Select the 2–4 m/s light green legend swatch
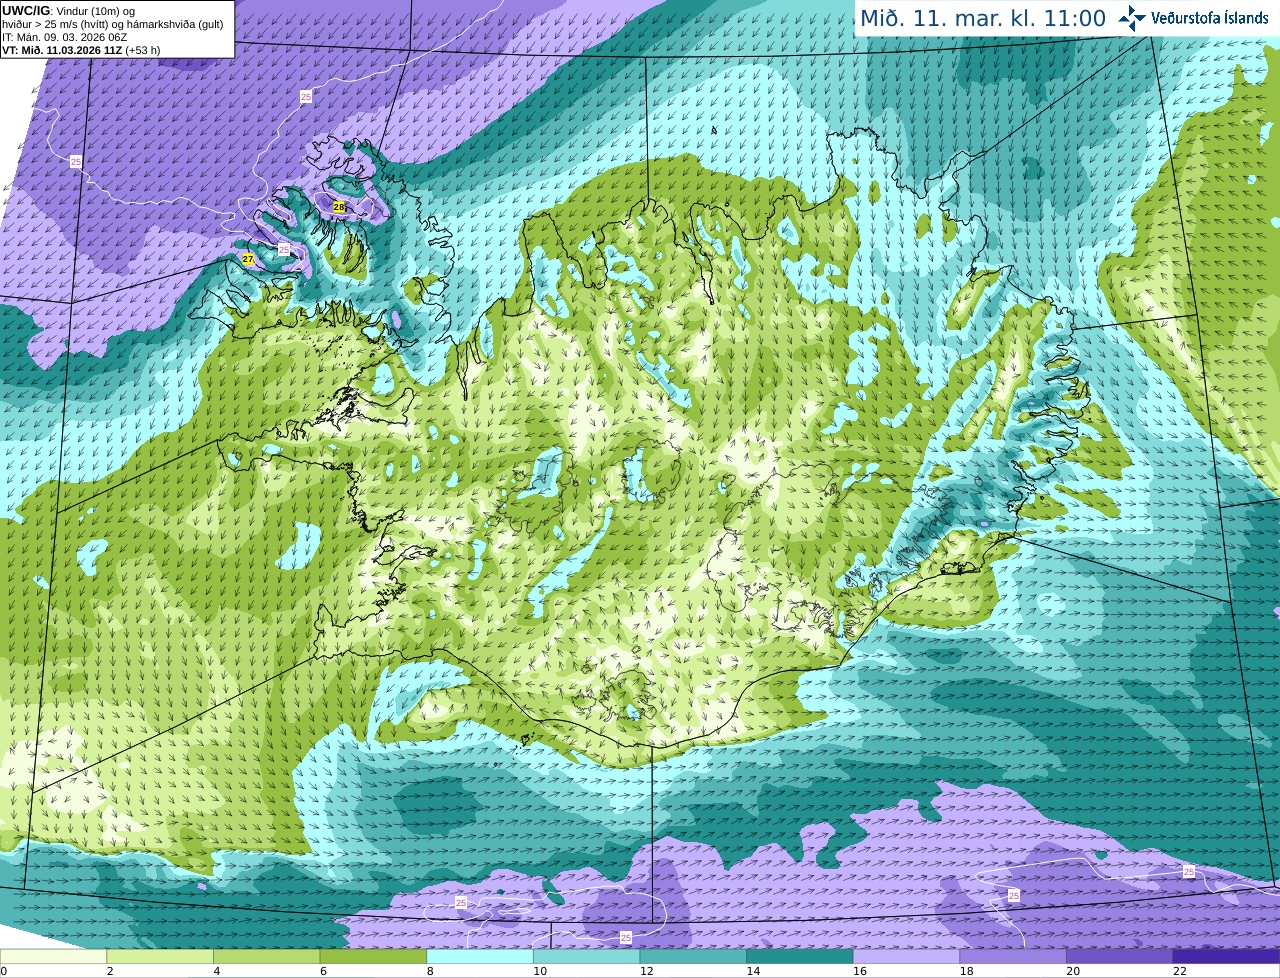 [x=160, y=956]
